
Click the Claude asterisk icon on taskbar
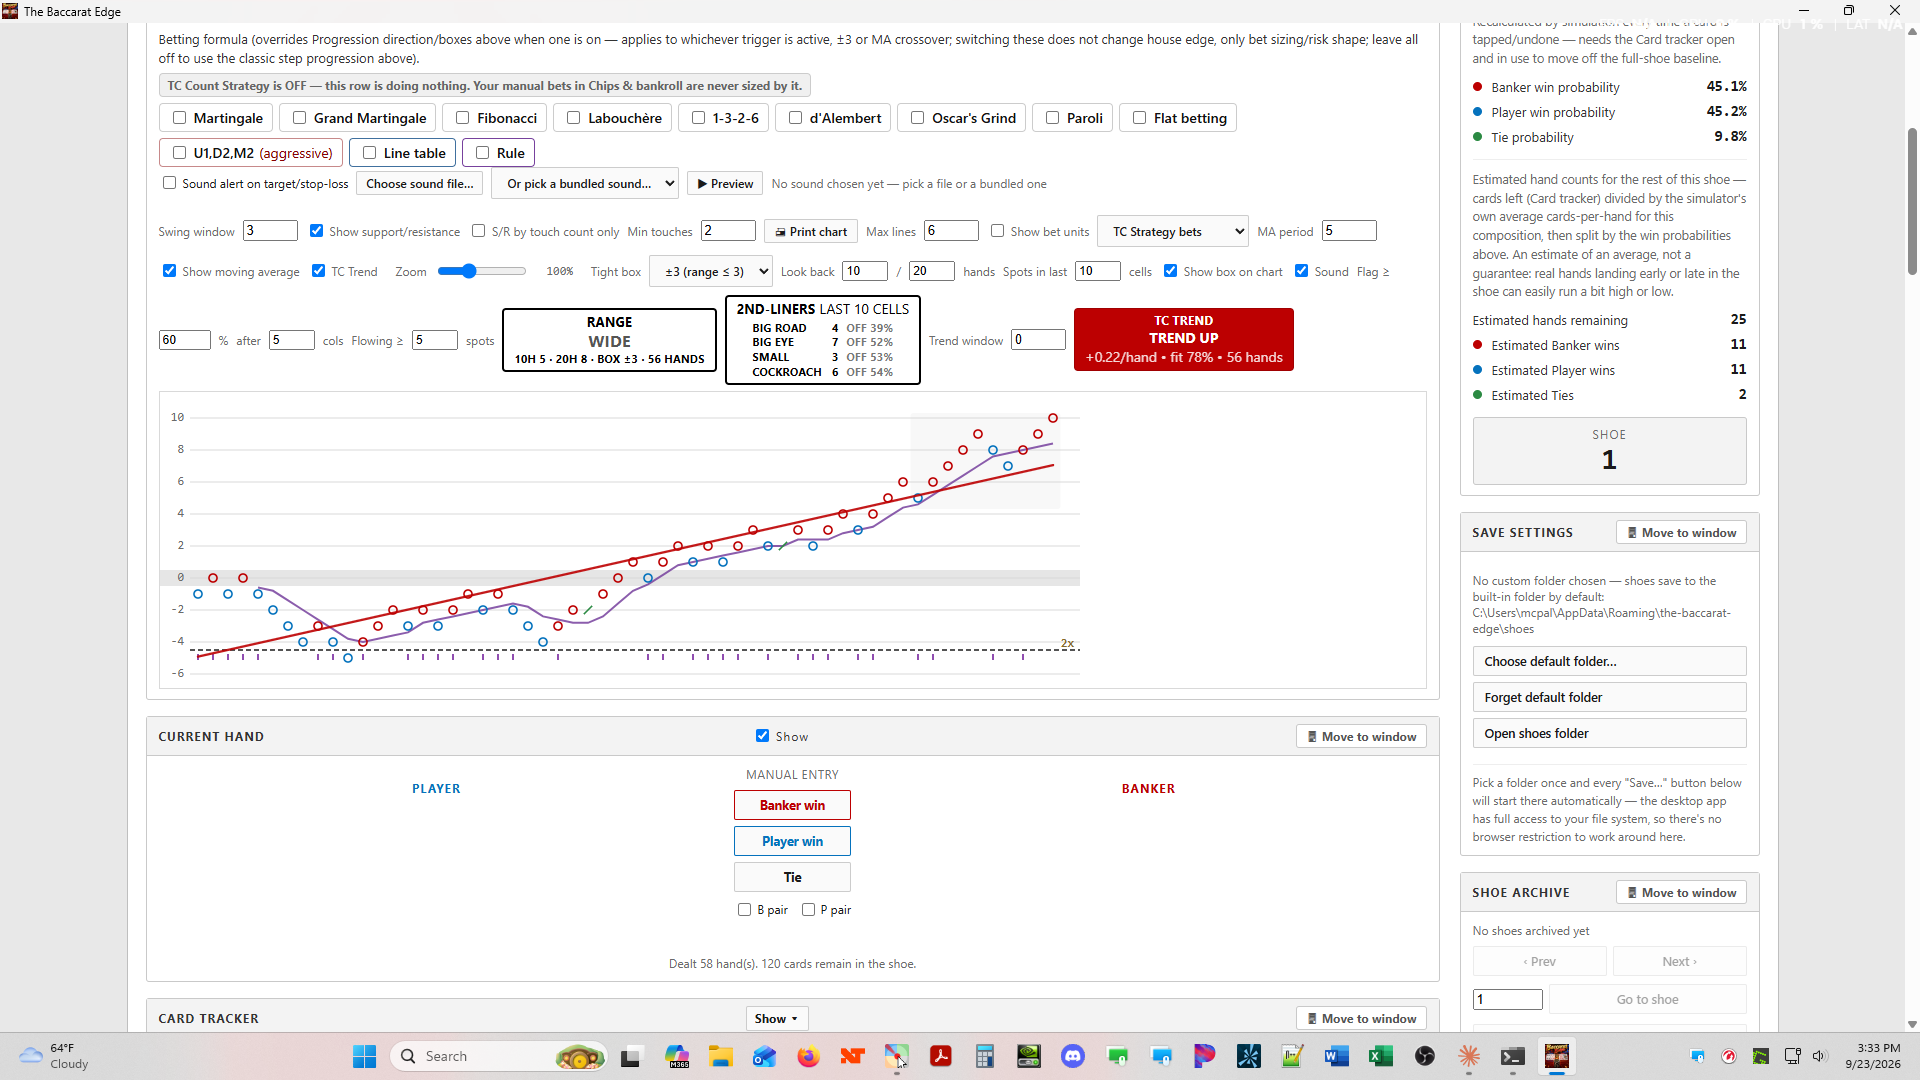[x=1469, y=1056]
